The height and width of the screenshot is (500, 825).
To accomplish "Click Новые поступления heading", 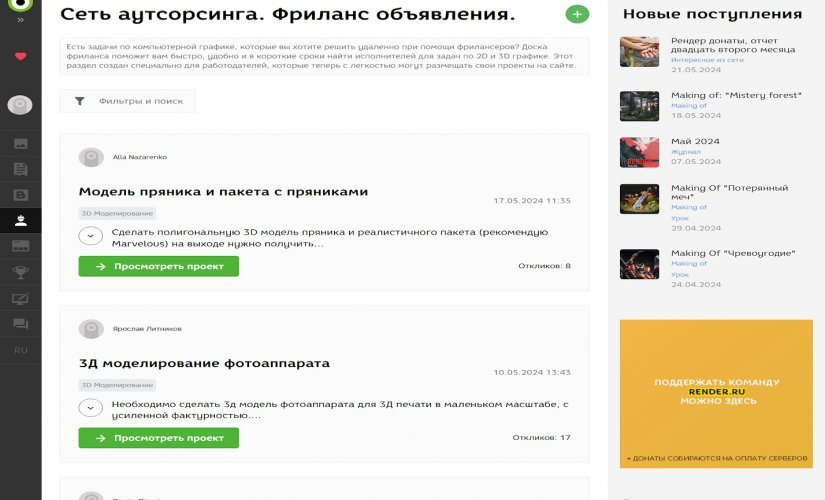I will point(712,14).
